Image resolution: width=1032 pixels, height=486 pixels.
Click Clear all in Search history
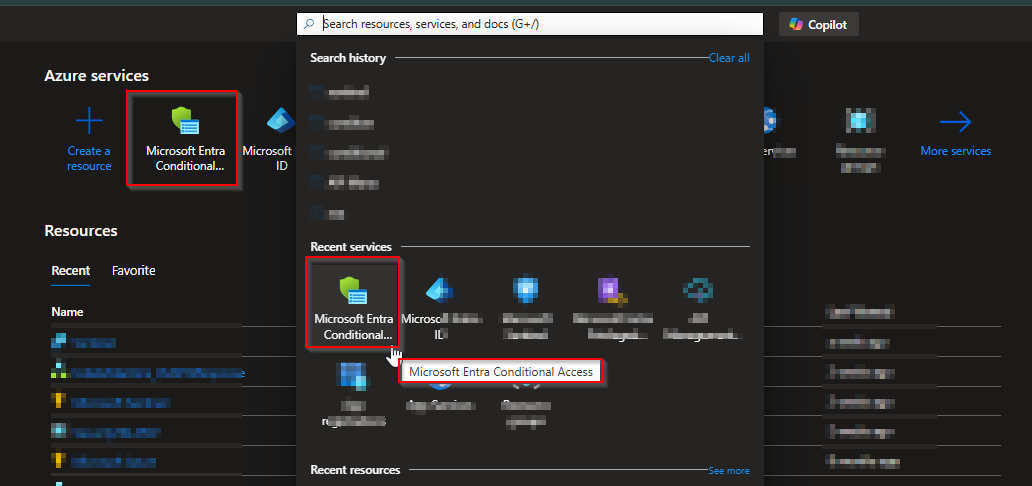728,58
